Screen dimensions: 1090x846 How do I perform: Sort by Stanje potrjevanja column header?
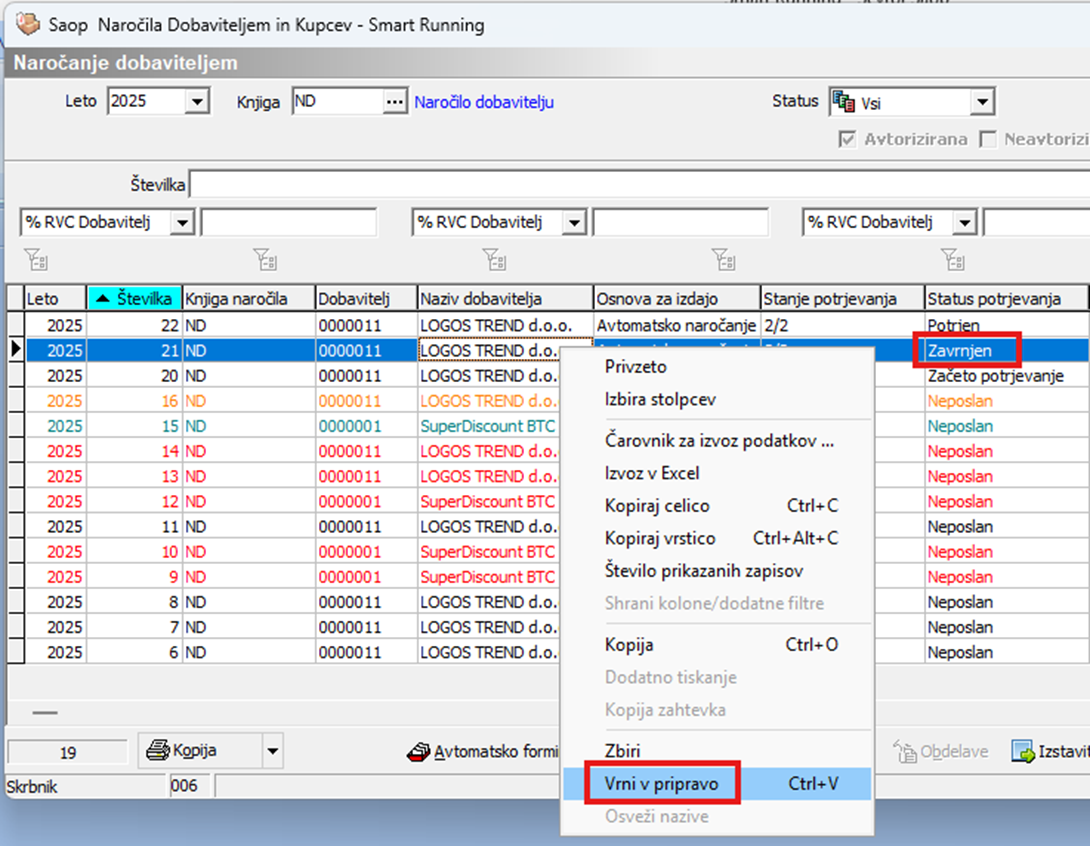[843, 299]
